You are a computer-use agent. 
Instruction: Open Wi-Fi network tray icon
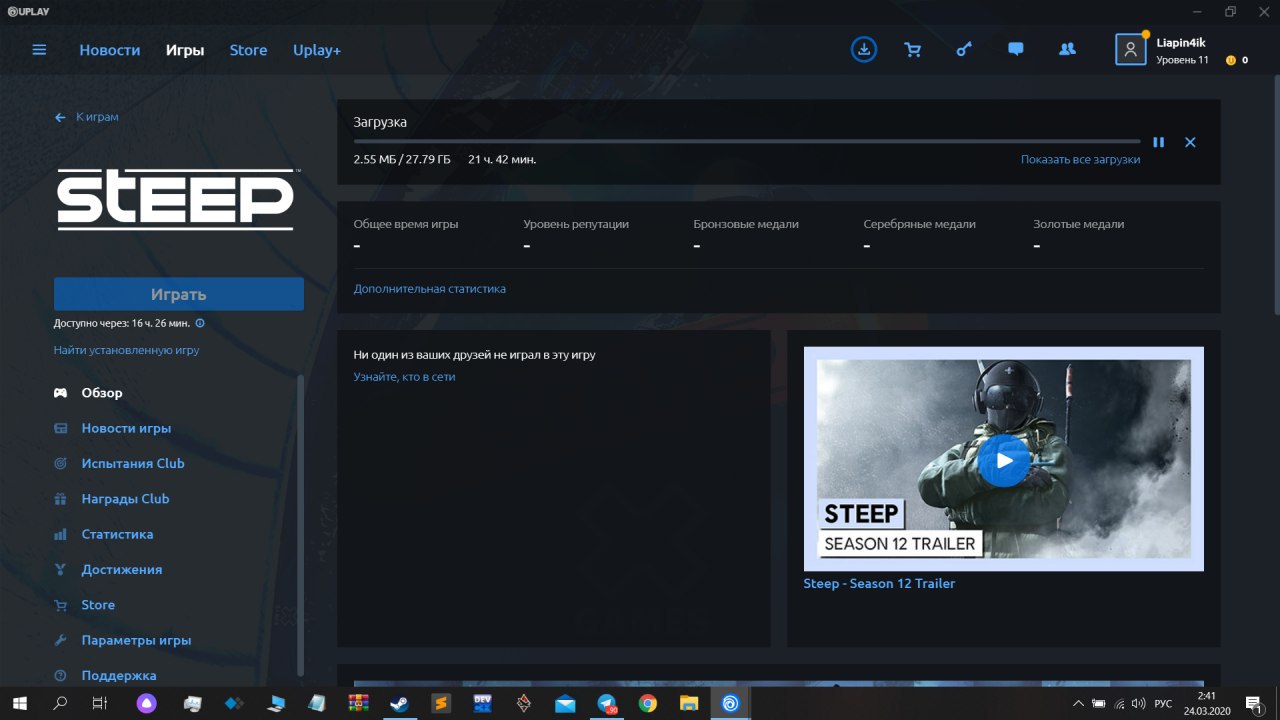(x=1118, y=703)
